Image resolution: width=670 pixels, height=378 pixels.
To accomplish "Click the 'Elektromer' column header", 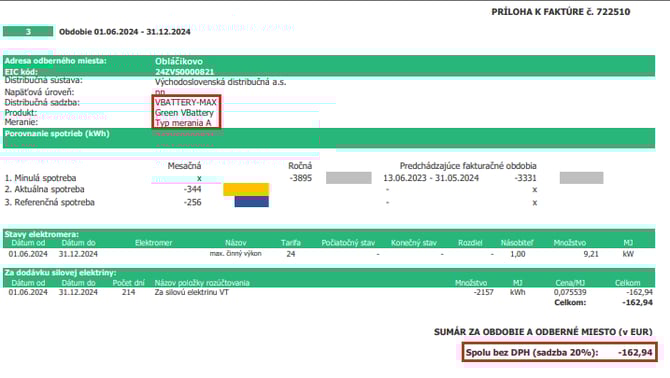I will (x=153, y=243).
